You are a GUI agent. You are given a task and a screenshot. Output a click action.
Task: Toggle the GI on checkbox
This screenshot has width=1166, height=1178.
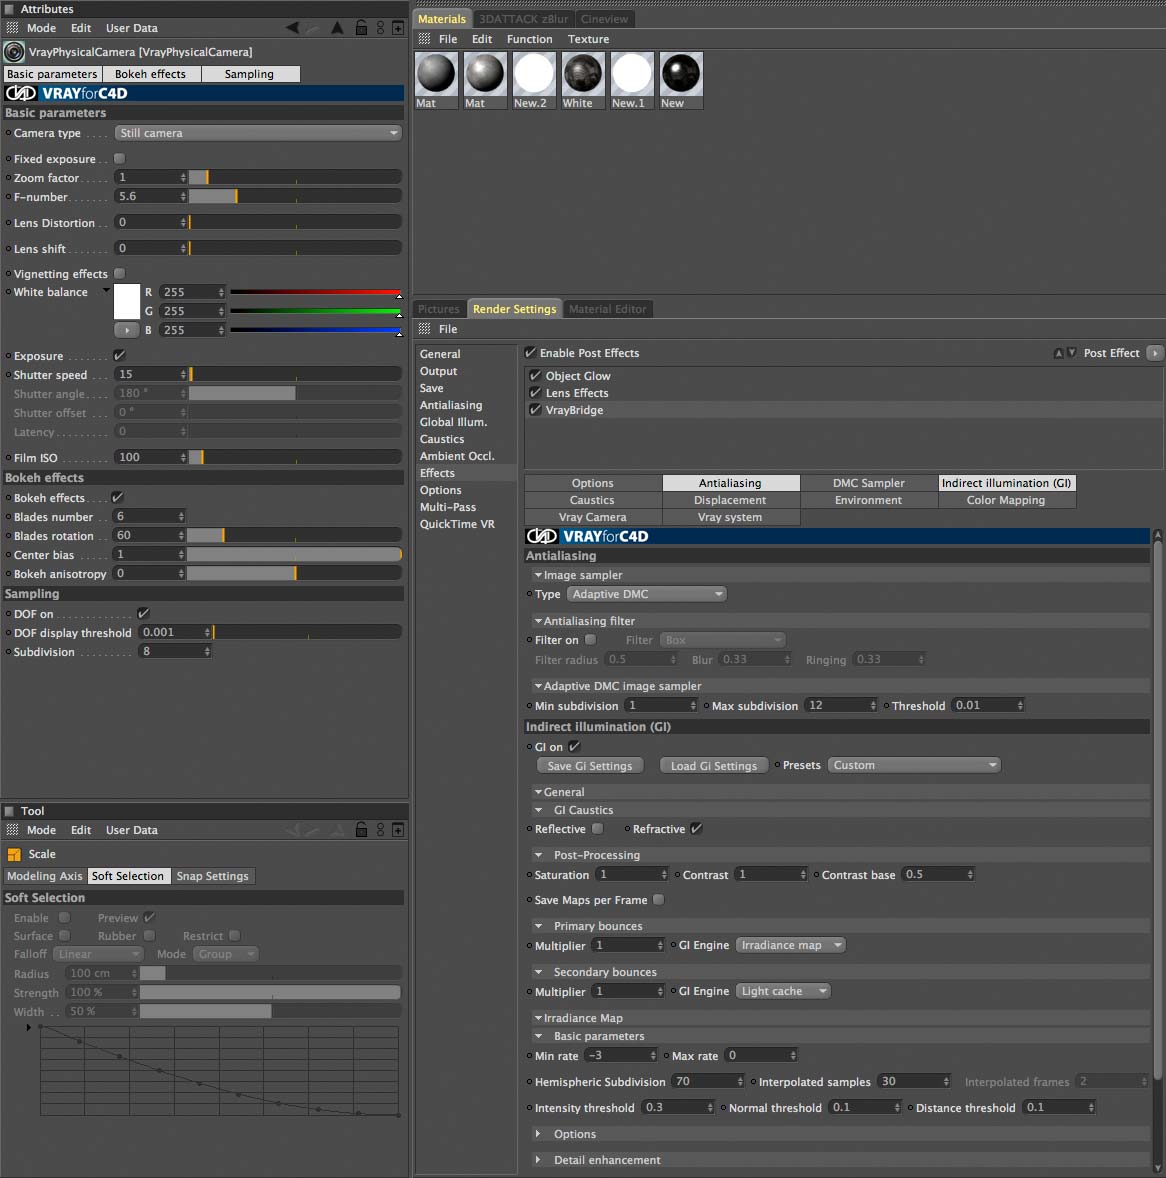[575, 747]
